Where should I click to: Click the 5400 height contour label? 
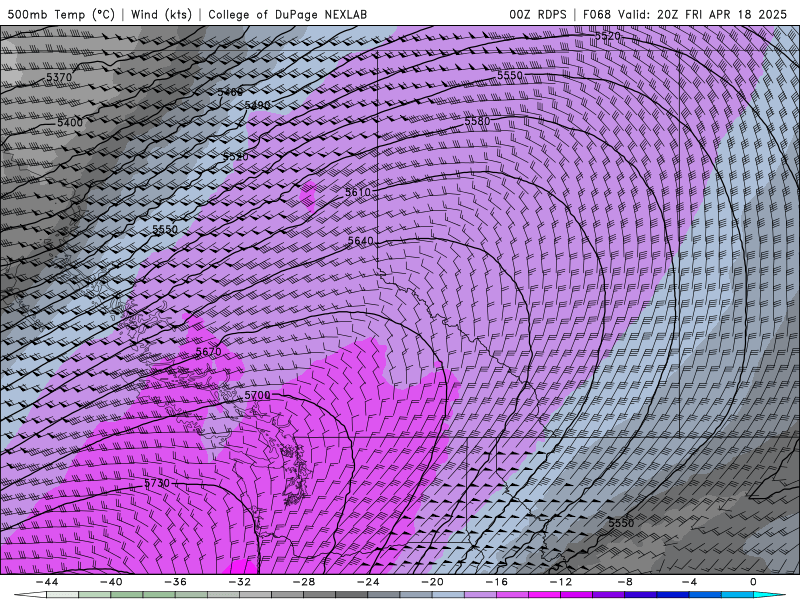pos(70,122)
